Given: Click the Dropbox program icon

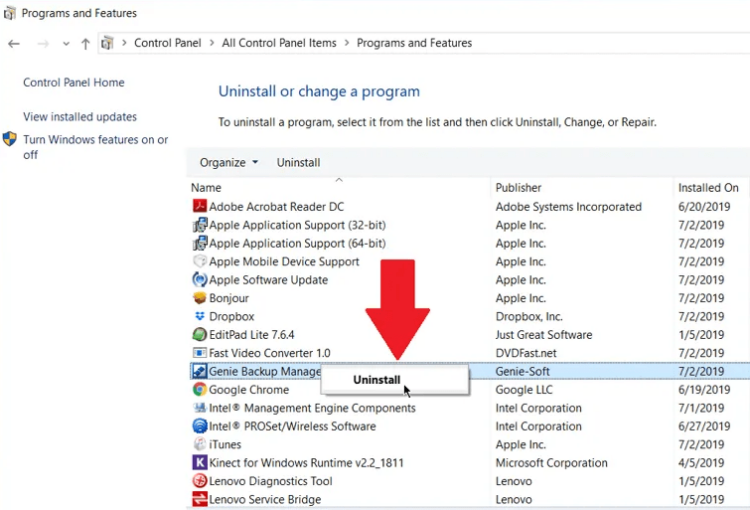Looking at the screenshot, I should (x=199, y=316).
